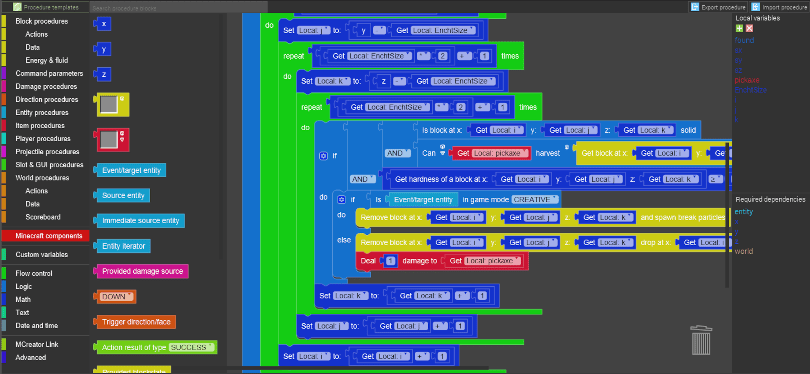
Task: Grab the Trigger direction/face block
Action: (x=135, y=322)
